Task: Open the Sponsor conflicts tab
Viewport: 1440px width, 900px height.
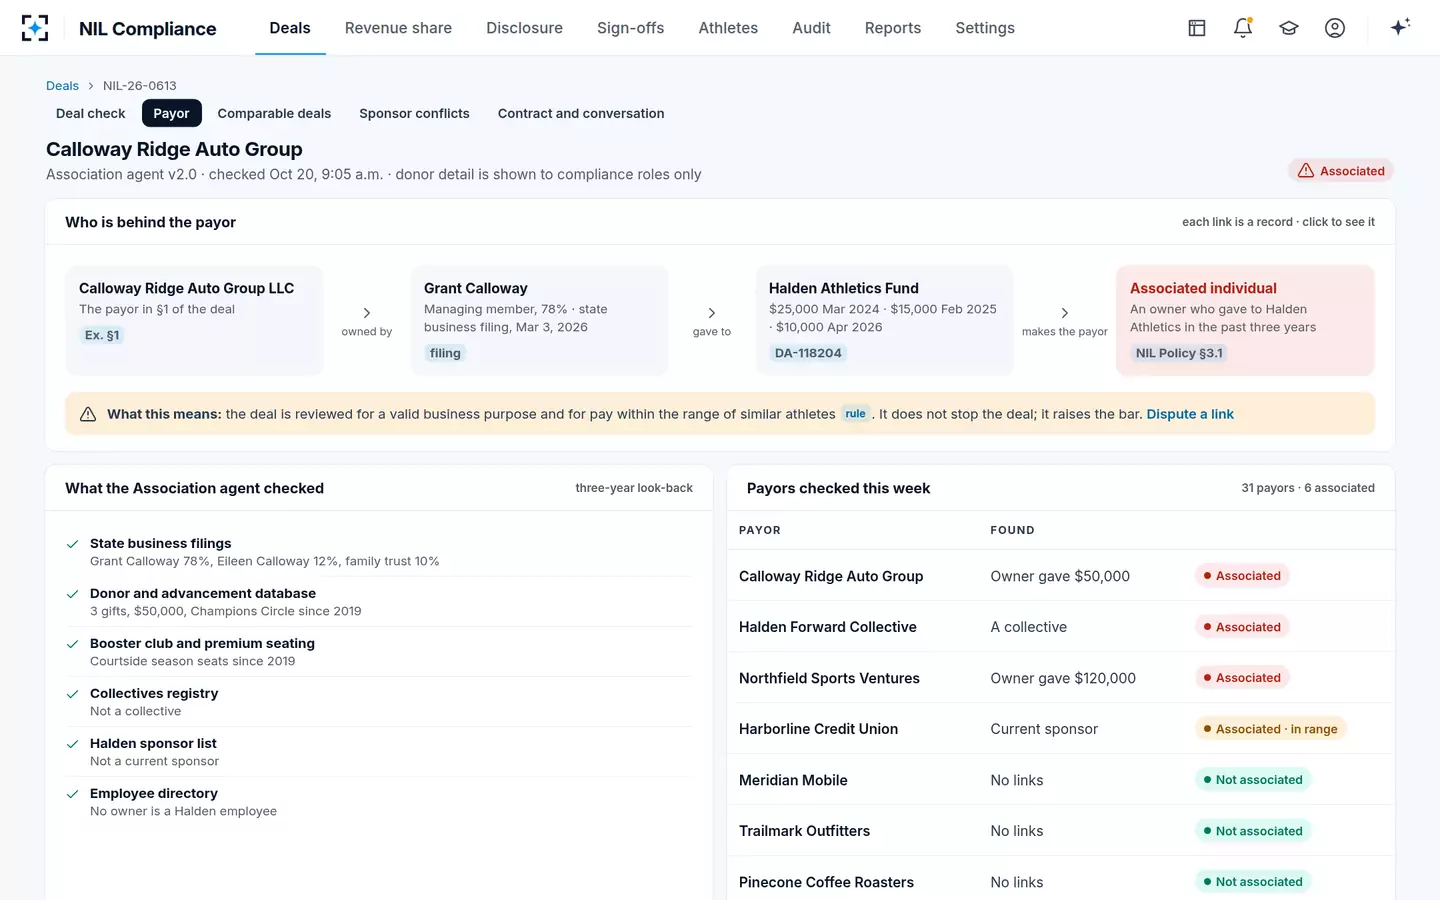Action: tap(414, 113)
